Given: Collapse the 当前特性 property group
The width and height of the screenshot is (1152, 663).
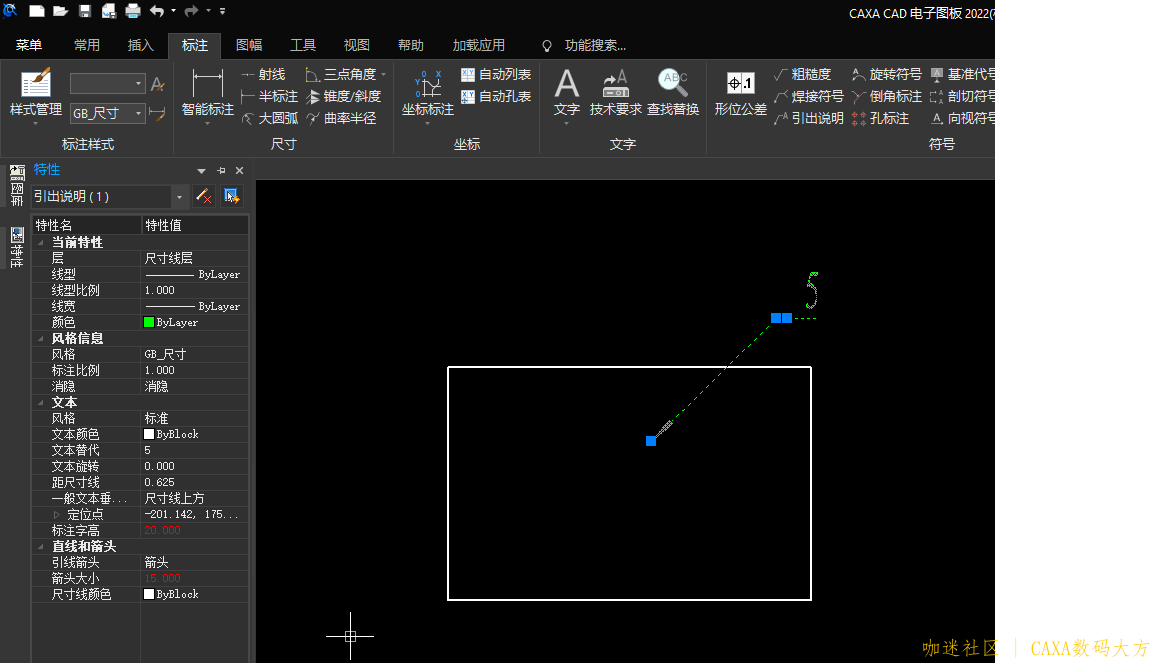Looking at the screenshot, I should pos(41,243).
